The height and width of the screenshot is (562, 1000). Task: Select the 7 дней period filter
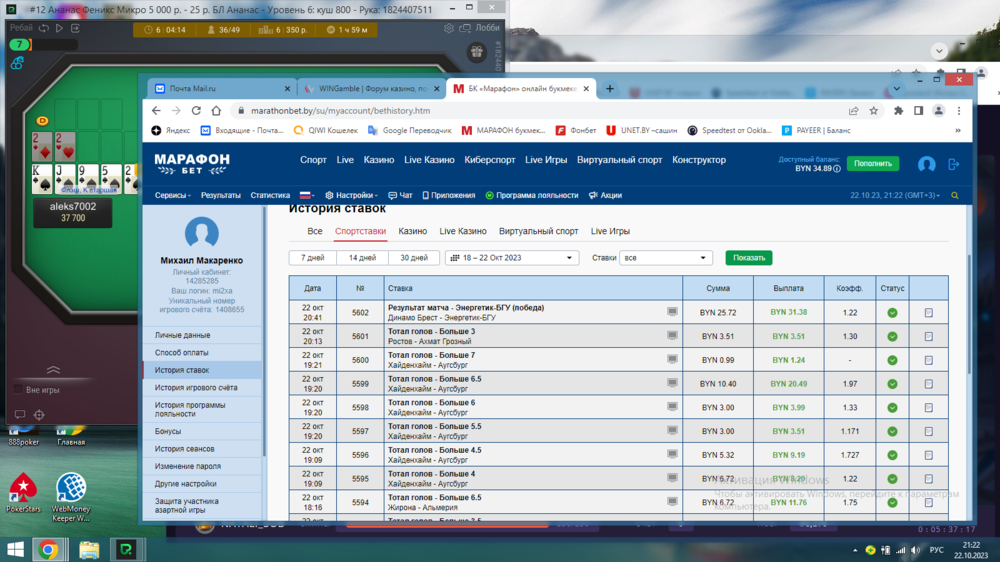click(x=313, y=258)
